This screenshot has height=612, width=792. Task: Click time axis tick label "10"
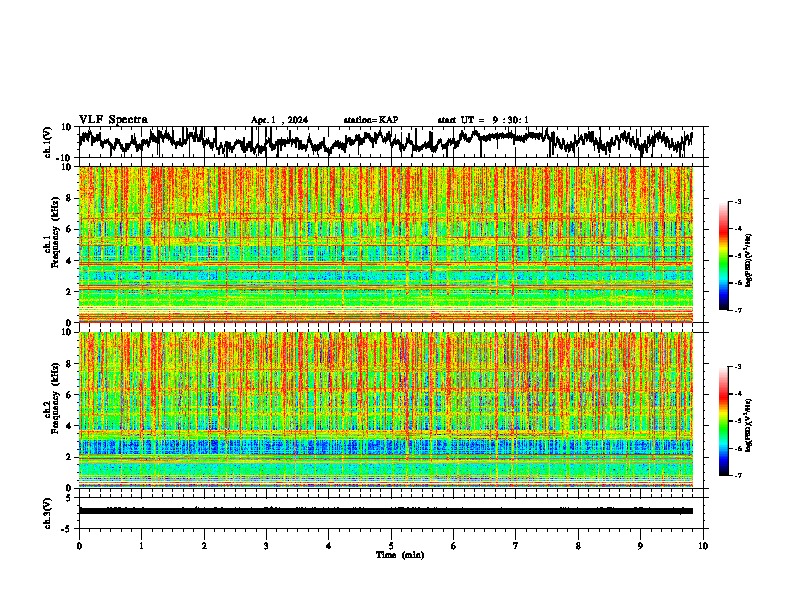point(703,546)
